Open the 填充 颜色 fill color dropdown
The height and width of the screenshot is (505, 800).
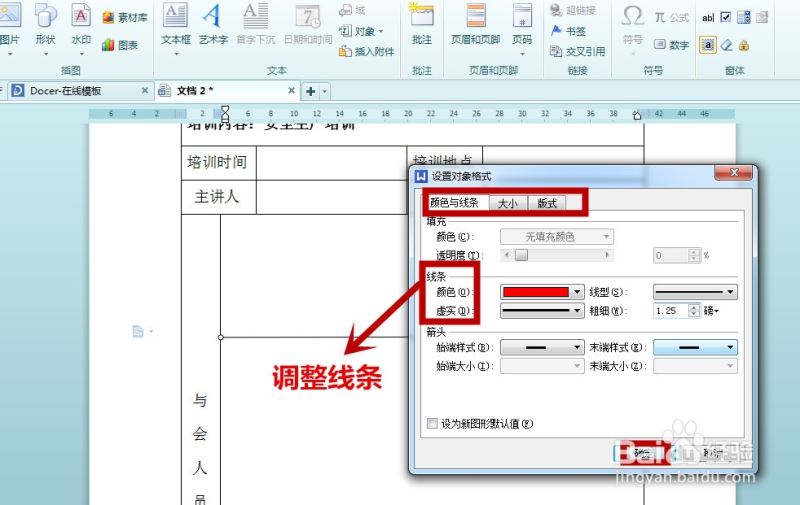click(x=557, y=237)
